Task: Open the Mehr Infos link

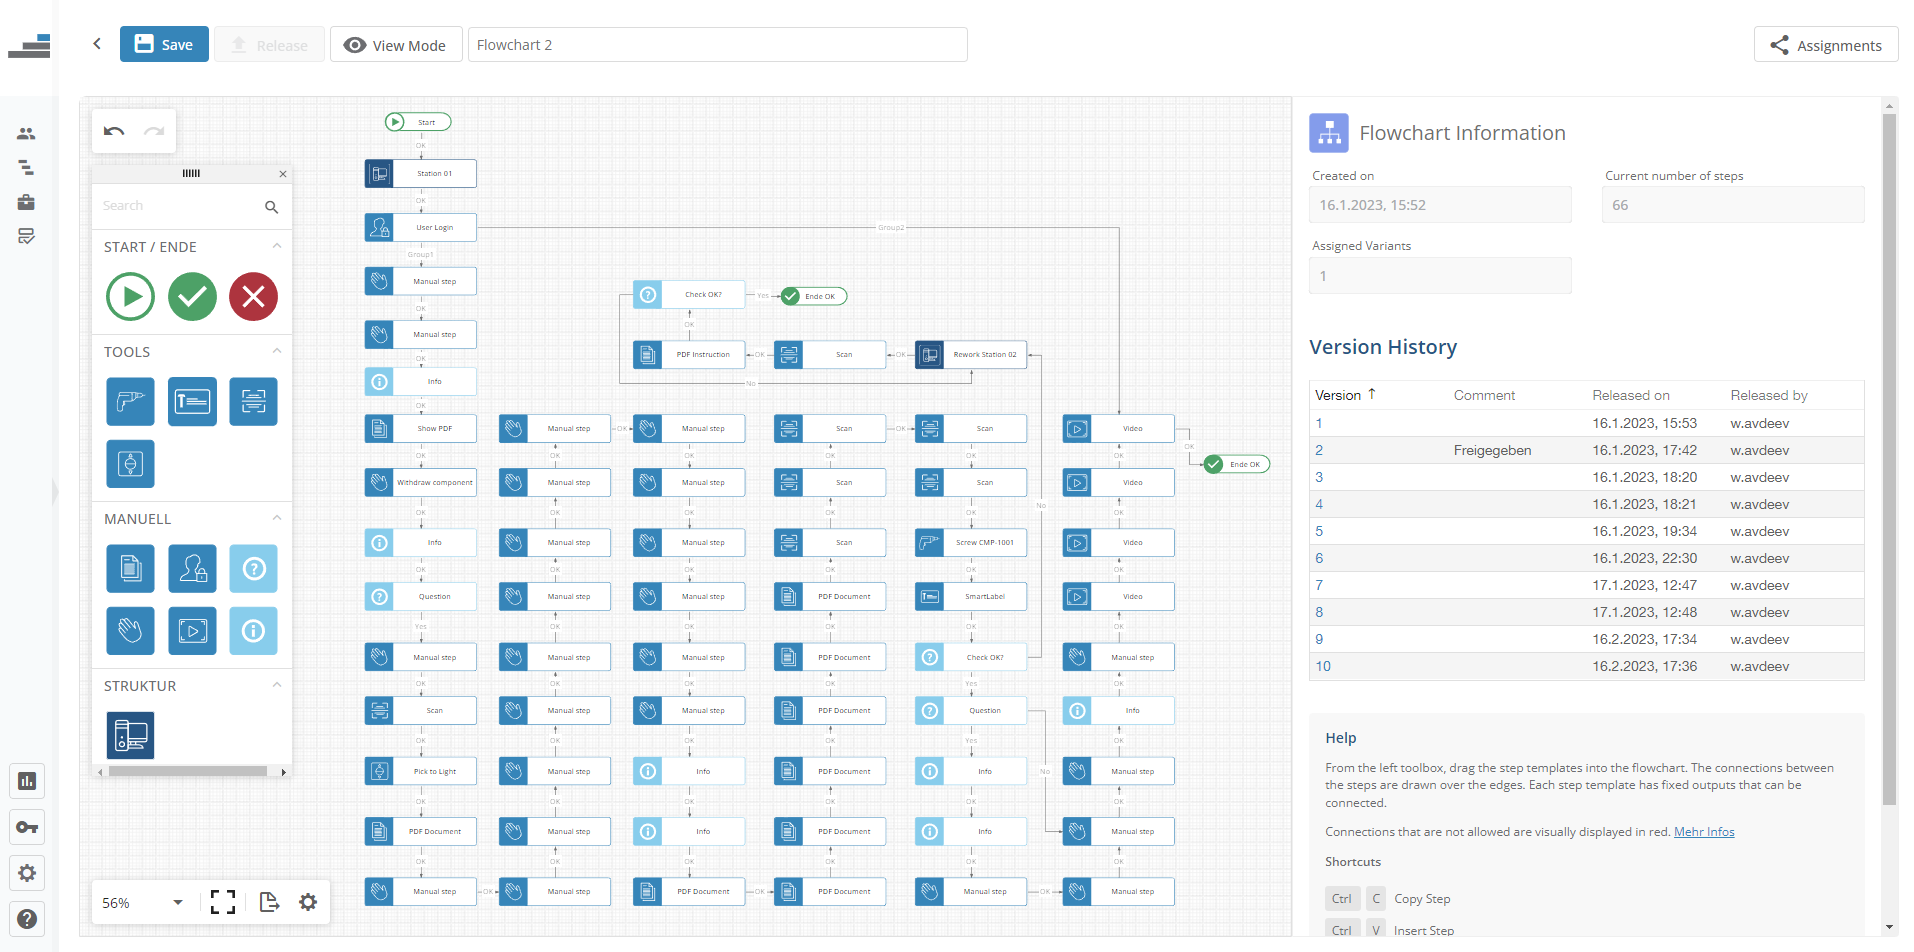Action: [1703, 832]
